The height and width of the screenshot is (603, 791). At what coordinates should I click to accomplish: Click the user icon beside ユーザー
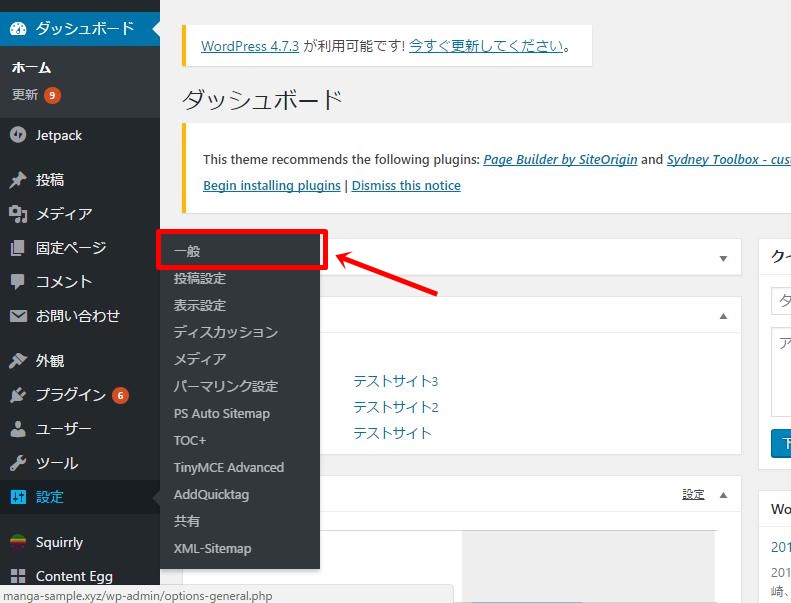pyautogui.click(x=18, y=429)
